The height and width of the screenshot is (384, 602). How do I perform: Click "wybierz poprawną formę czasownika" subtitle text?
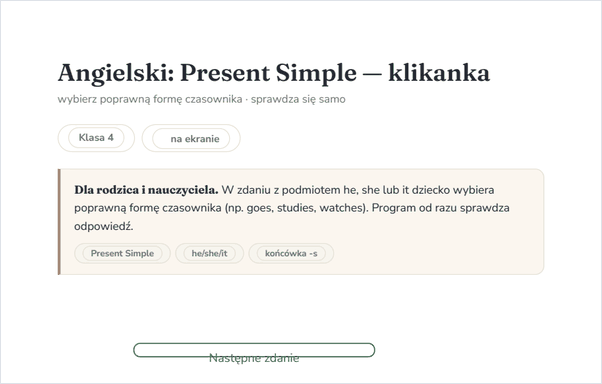(150, 99)
